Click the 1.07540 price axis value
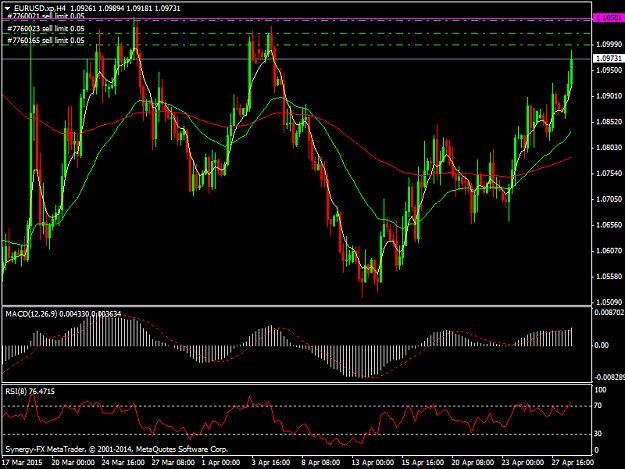The height and width of the screenshot is (469, 625). tap(609, 173)
